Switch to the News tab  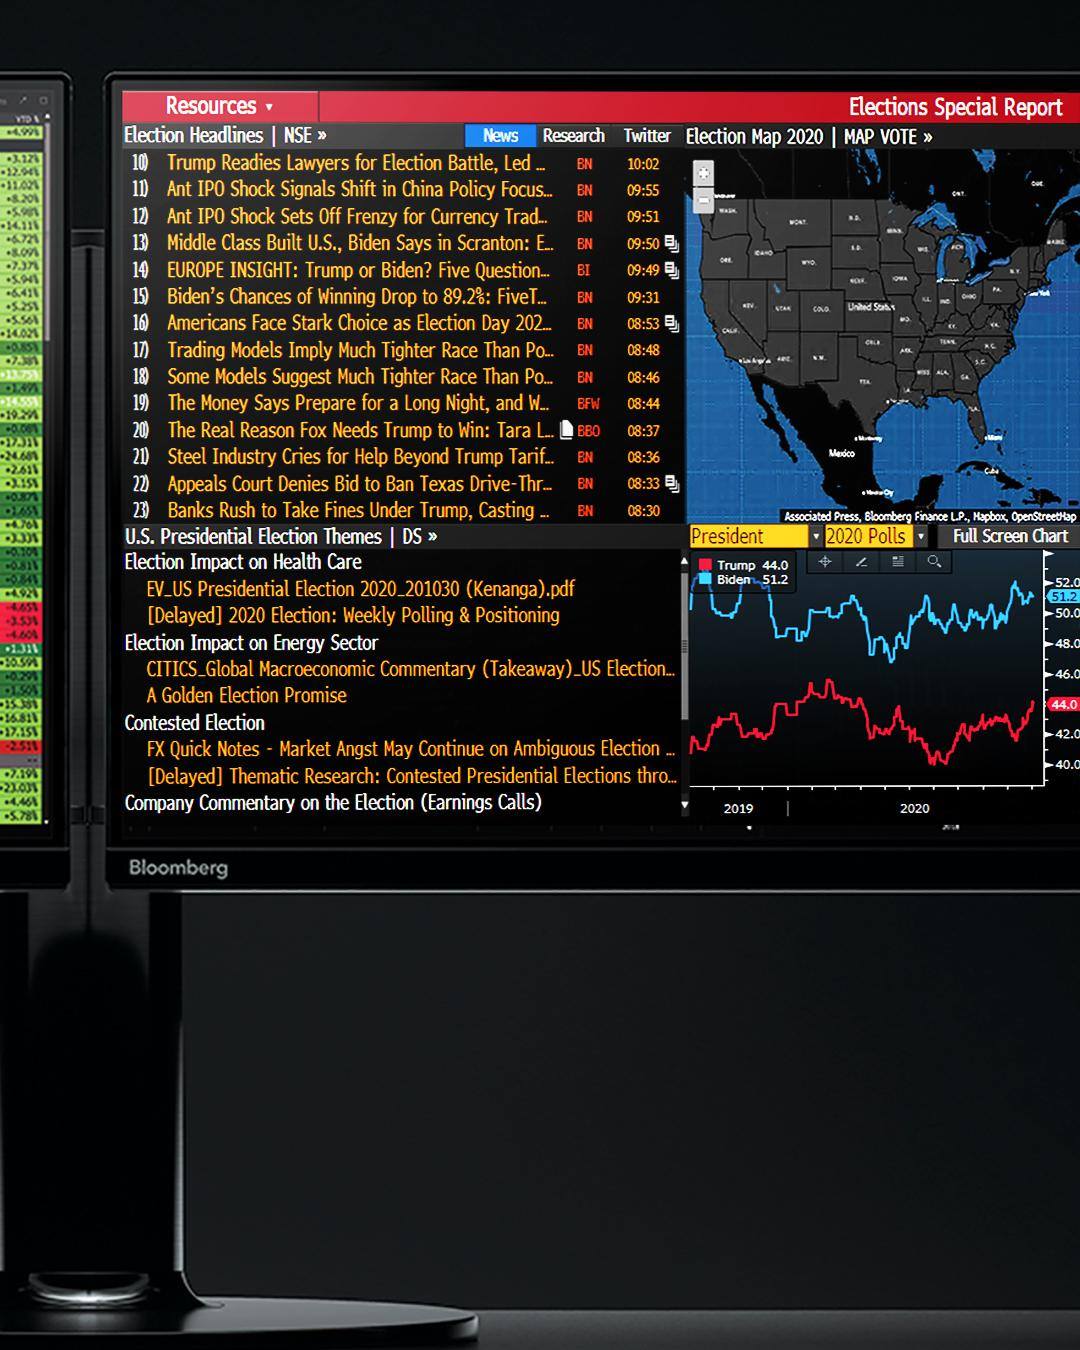(500, 136)
